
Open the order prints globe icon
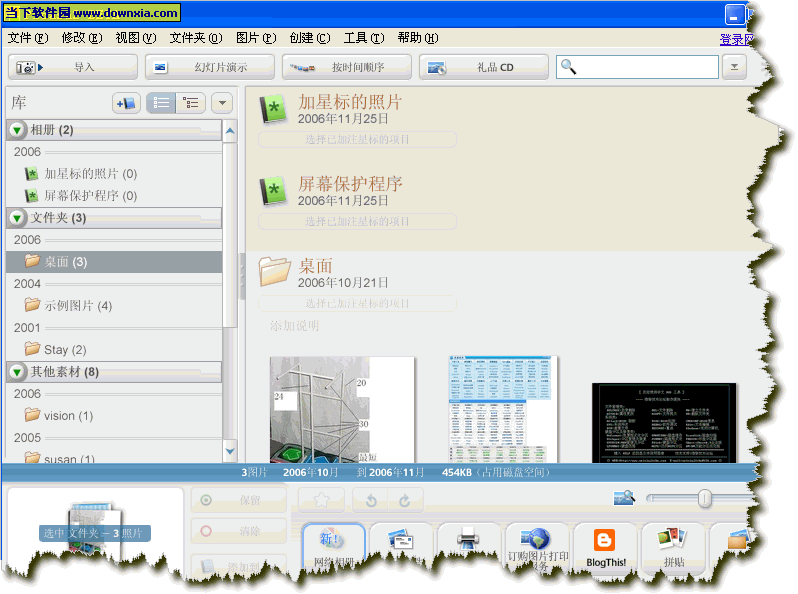(x=538, y=541)
